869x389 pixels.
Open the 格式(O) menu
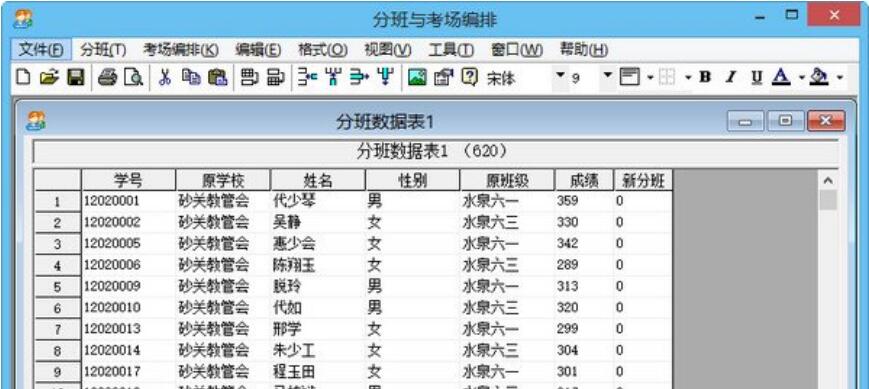coord(323,50)
